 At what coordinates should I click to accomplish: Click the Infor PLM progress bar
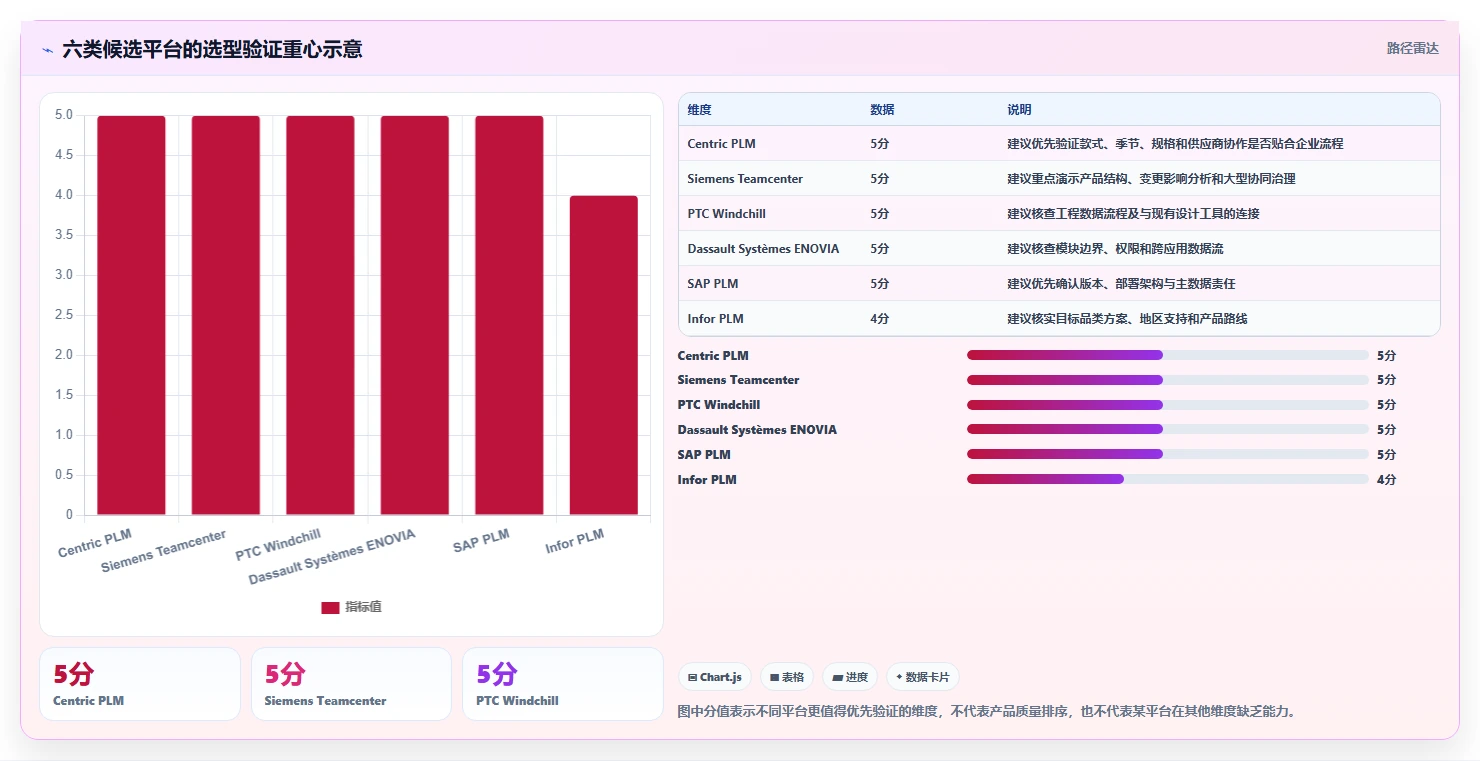point(1167,479)
